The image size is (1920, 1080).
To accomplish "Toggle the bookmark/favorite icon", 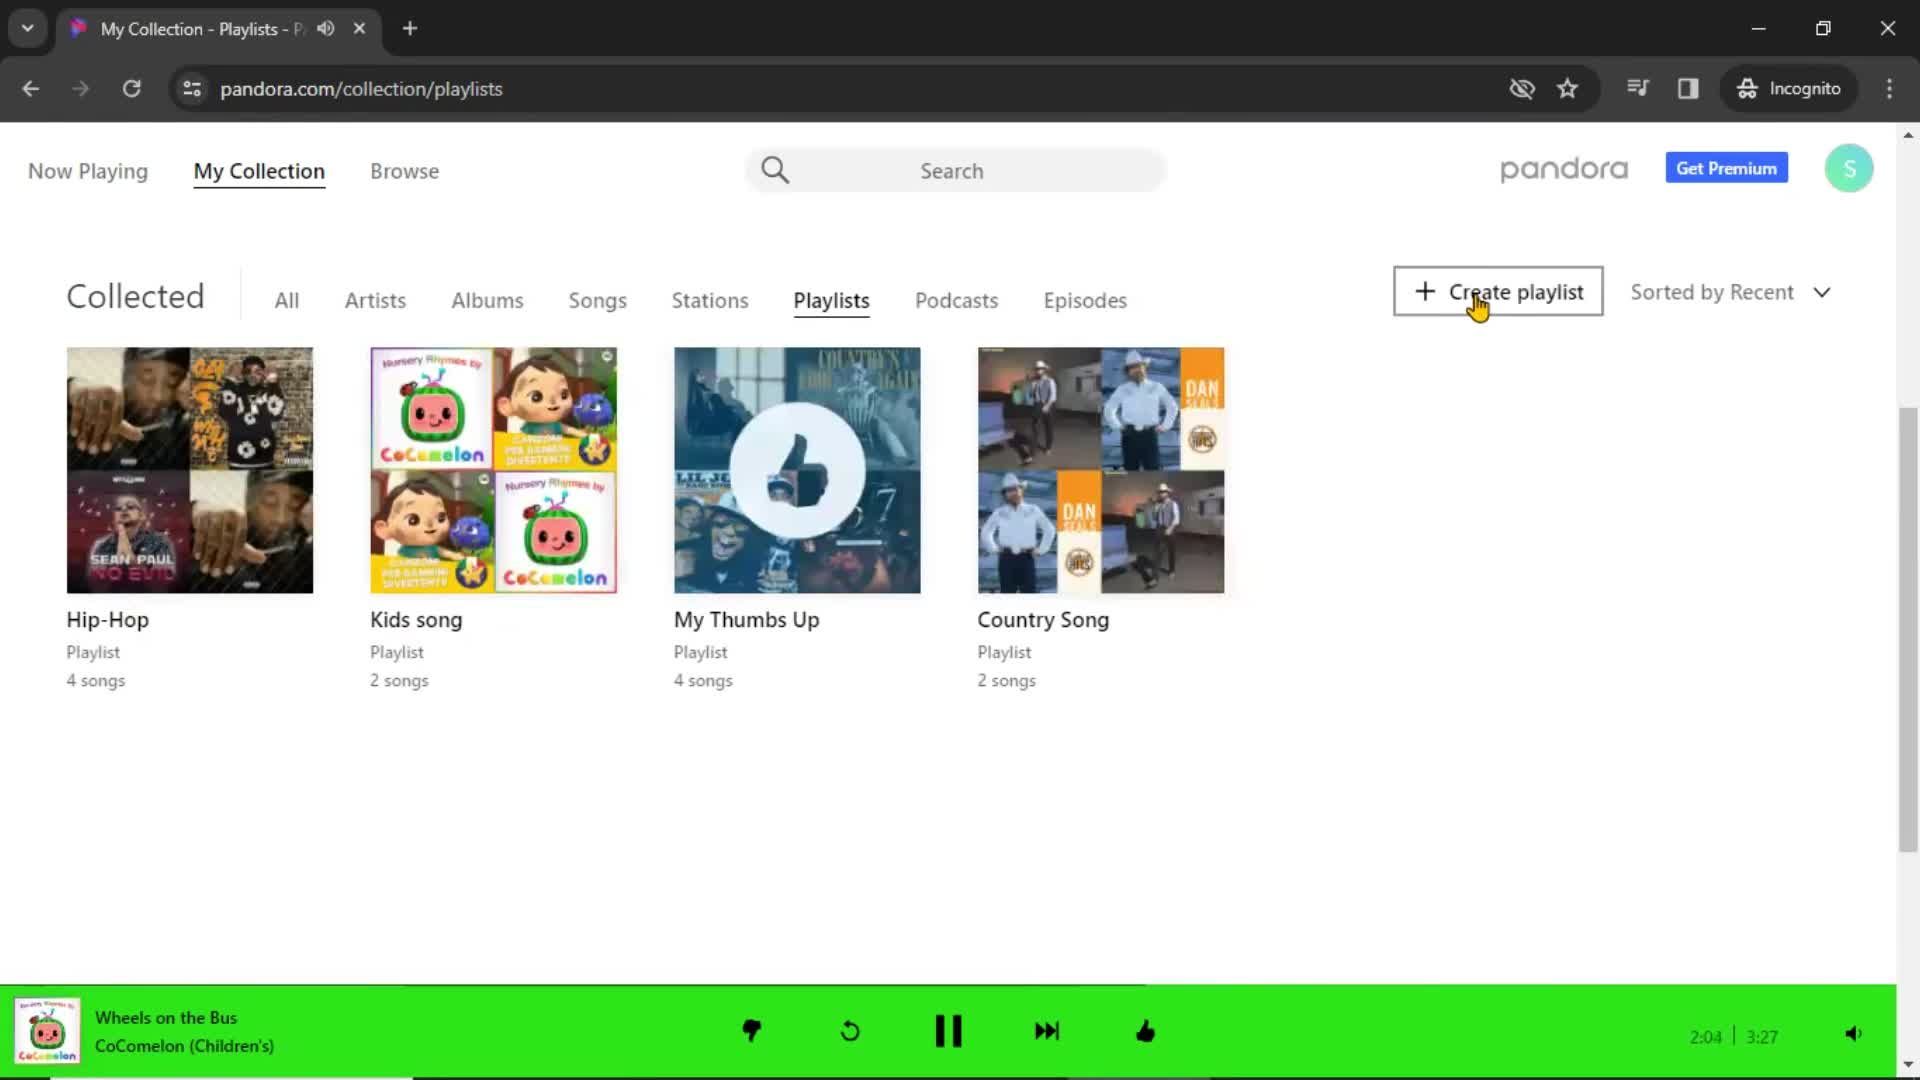I will 1569,88.
